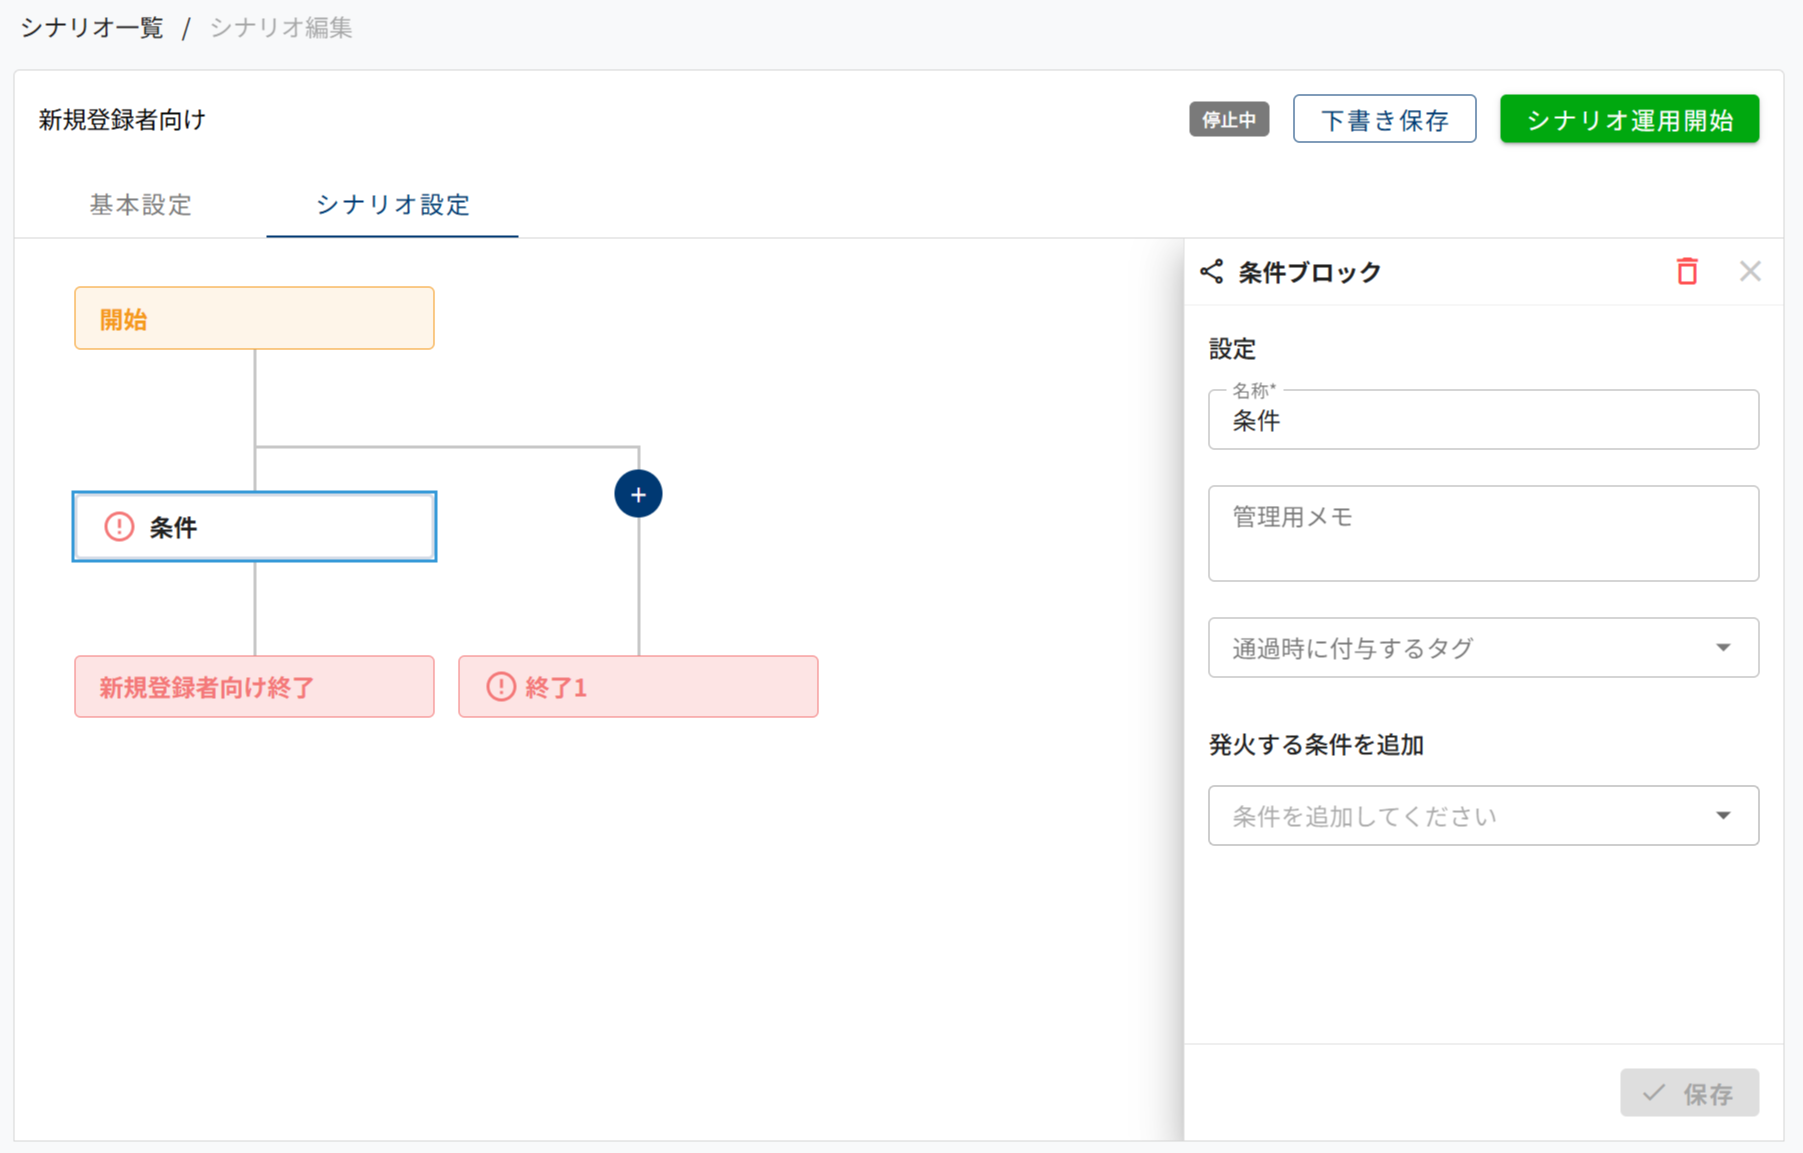Close the 条件ブロック panel with X
Viewport: 1803px width, 1153px height.
point(1749,271)
